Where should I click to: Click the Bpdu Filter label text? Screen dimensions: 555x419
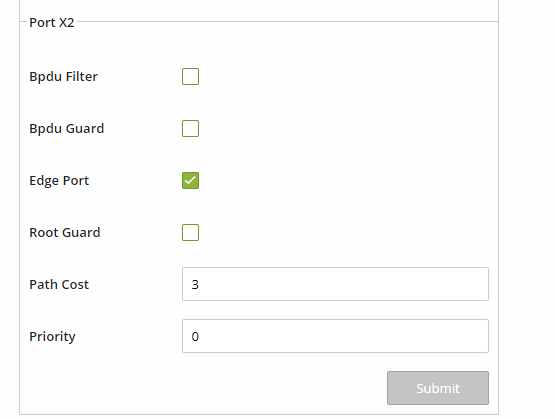[63, 77]
